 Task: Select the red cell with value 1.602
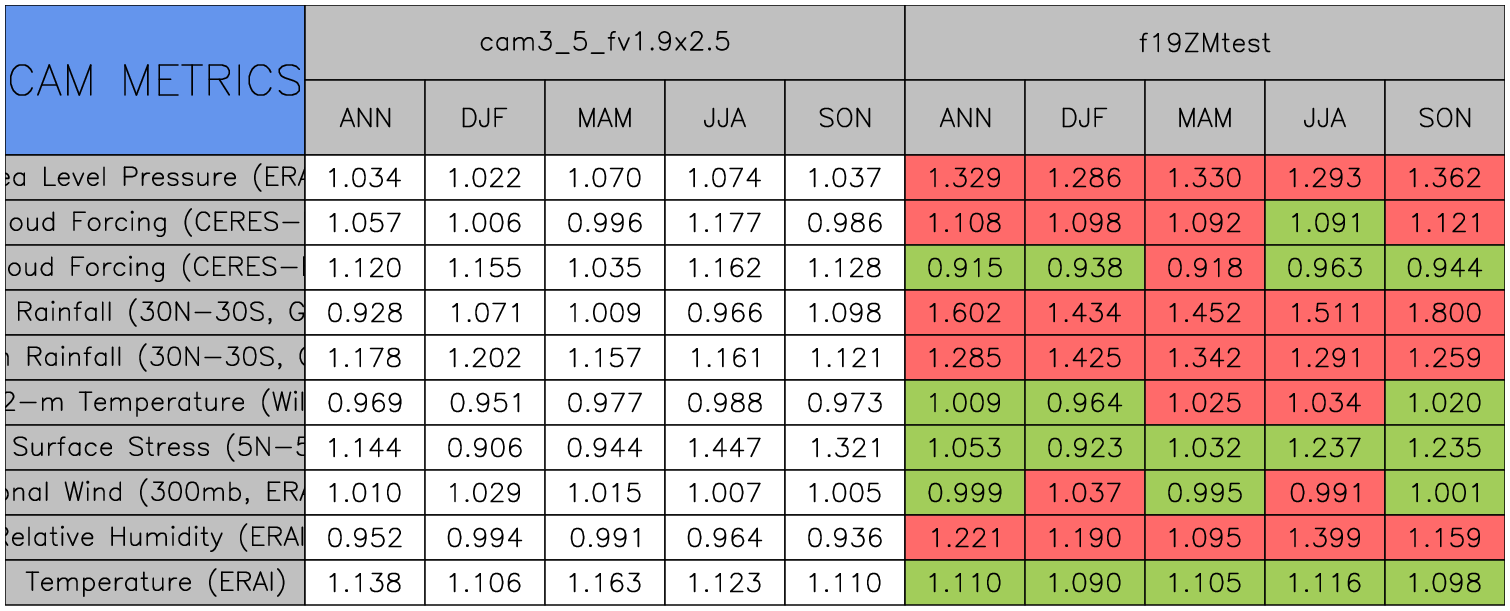point(964,313)
